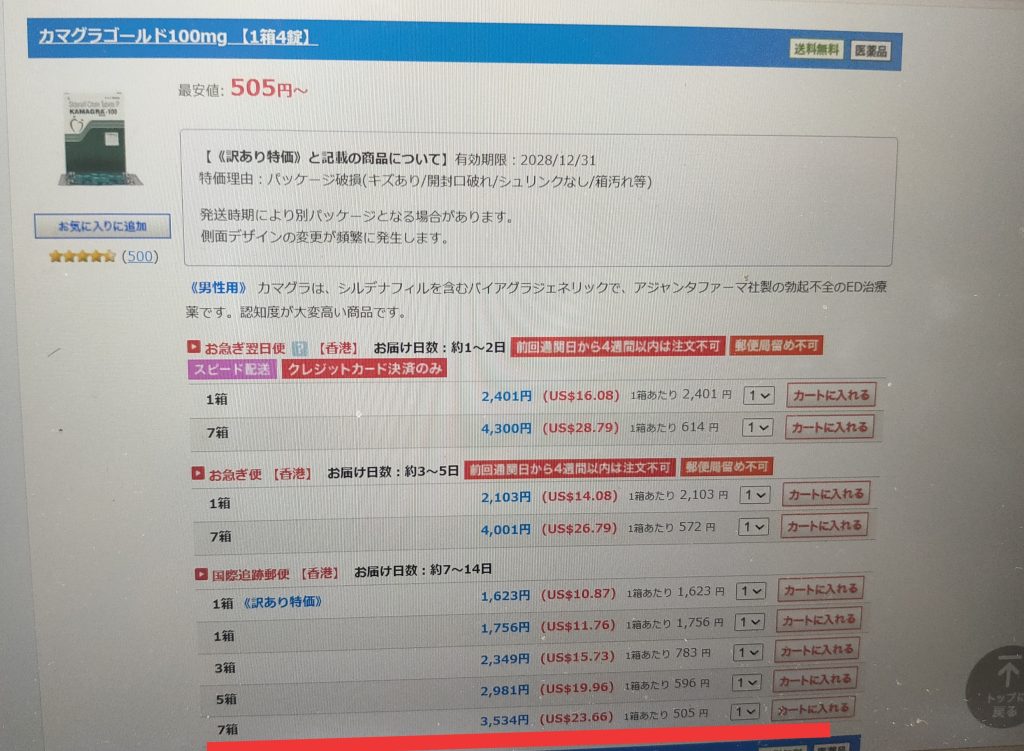The width and height of the screenshot is (1024, 751).
Task: Click the five-star rating icons
Action: point(82,256)
